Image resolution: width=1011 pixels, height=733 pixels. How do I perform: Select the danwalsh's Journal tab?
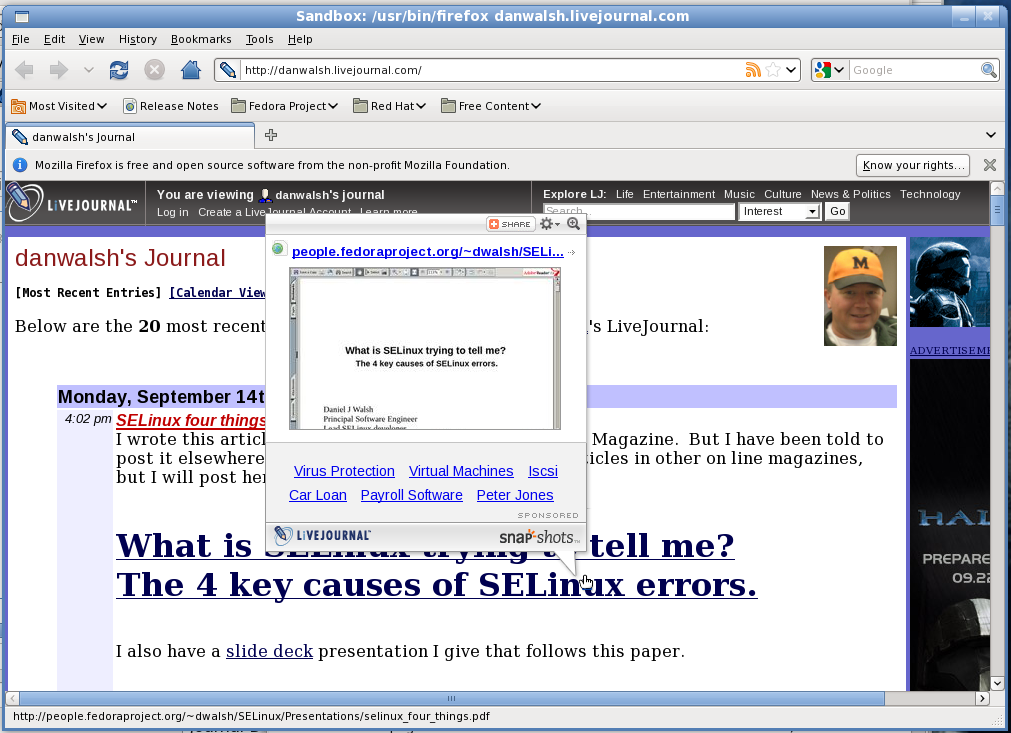pyautogui.click(x=130, y=137)
